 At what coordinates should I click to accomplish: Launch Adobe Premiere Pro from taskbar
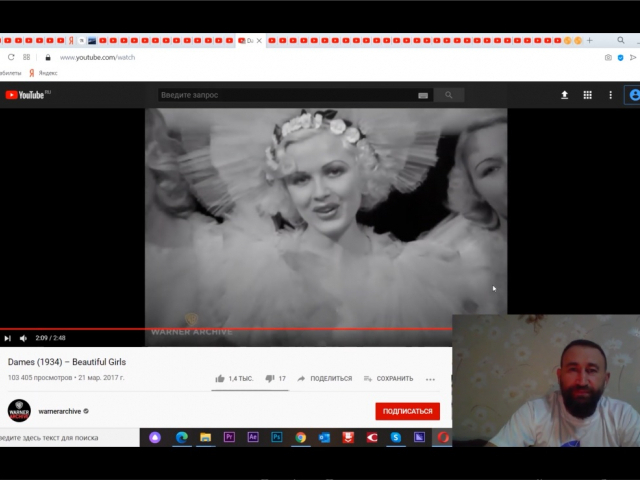(x=229, y=438)
